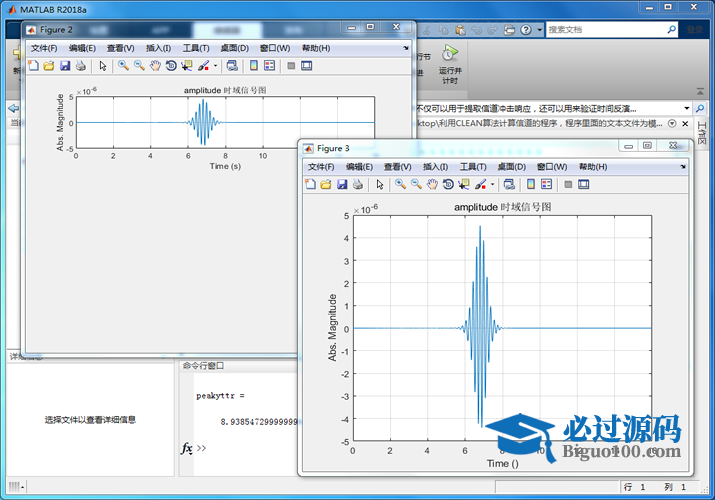Viewport: 715px width, 500px height.
Task: Open 编辑(E) menu in Figure 3
Action: point(359,167)
